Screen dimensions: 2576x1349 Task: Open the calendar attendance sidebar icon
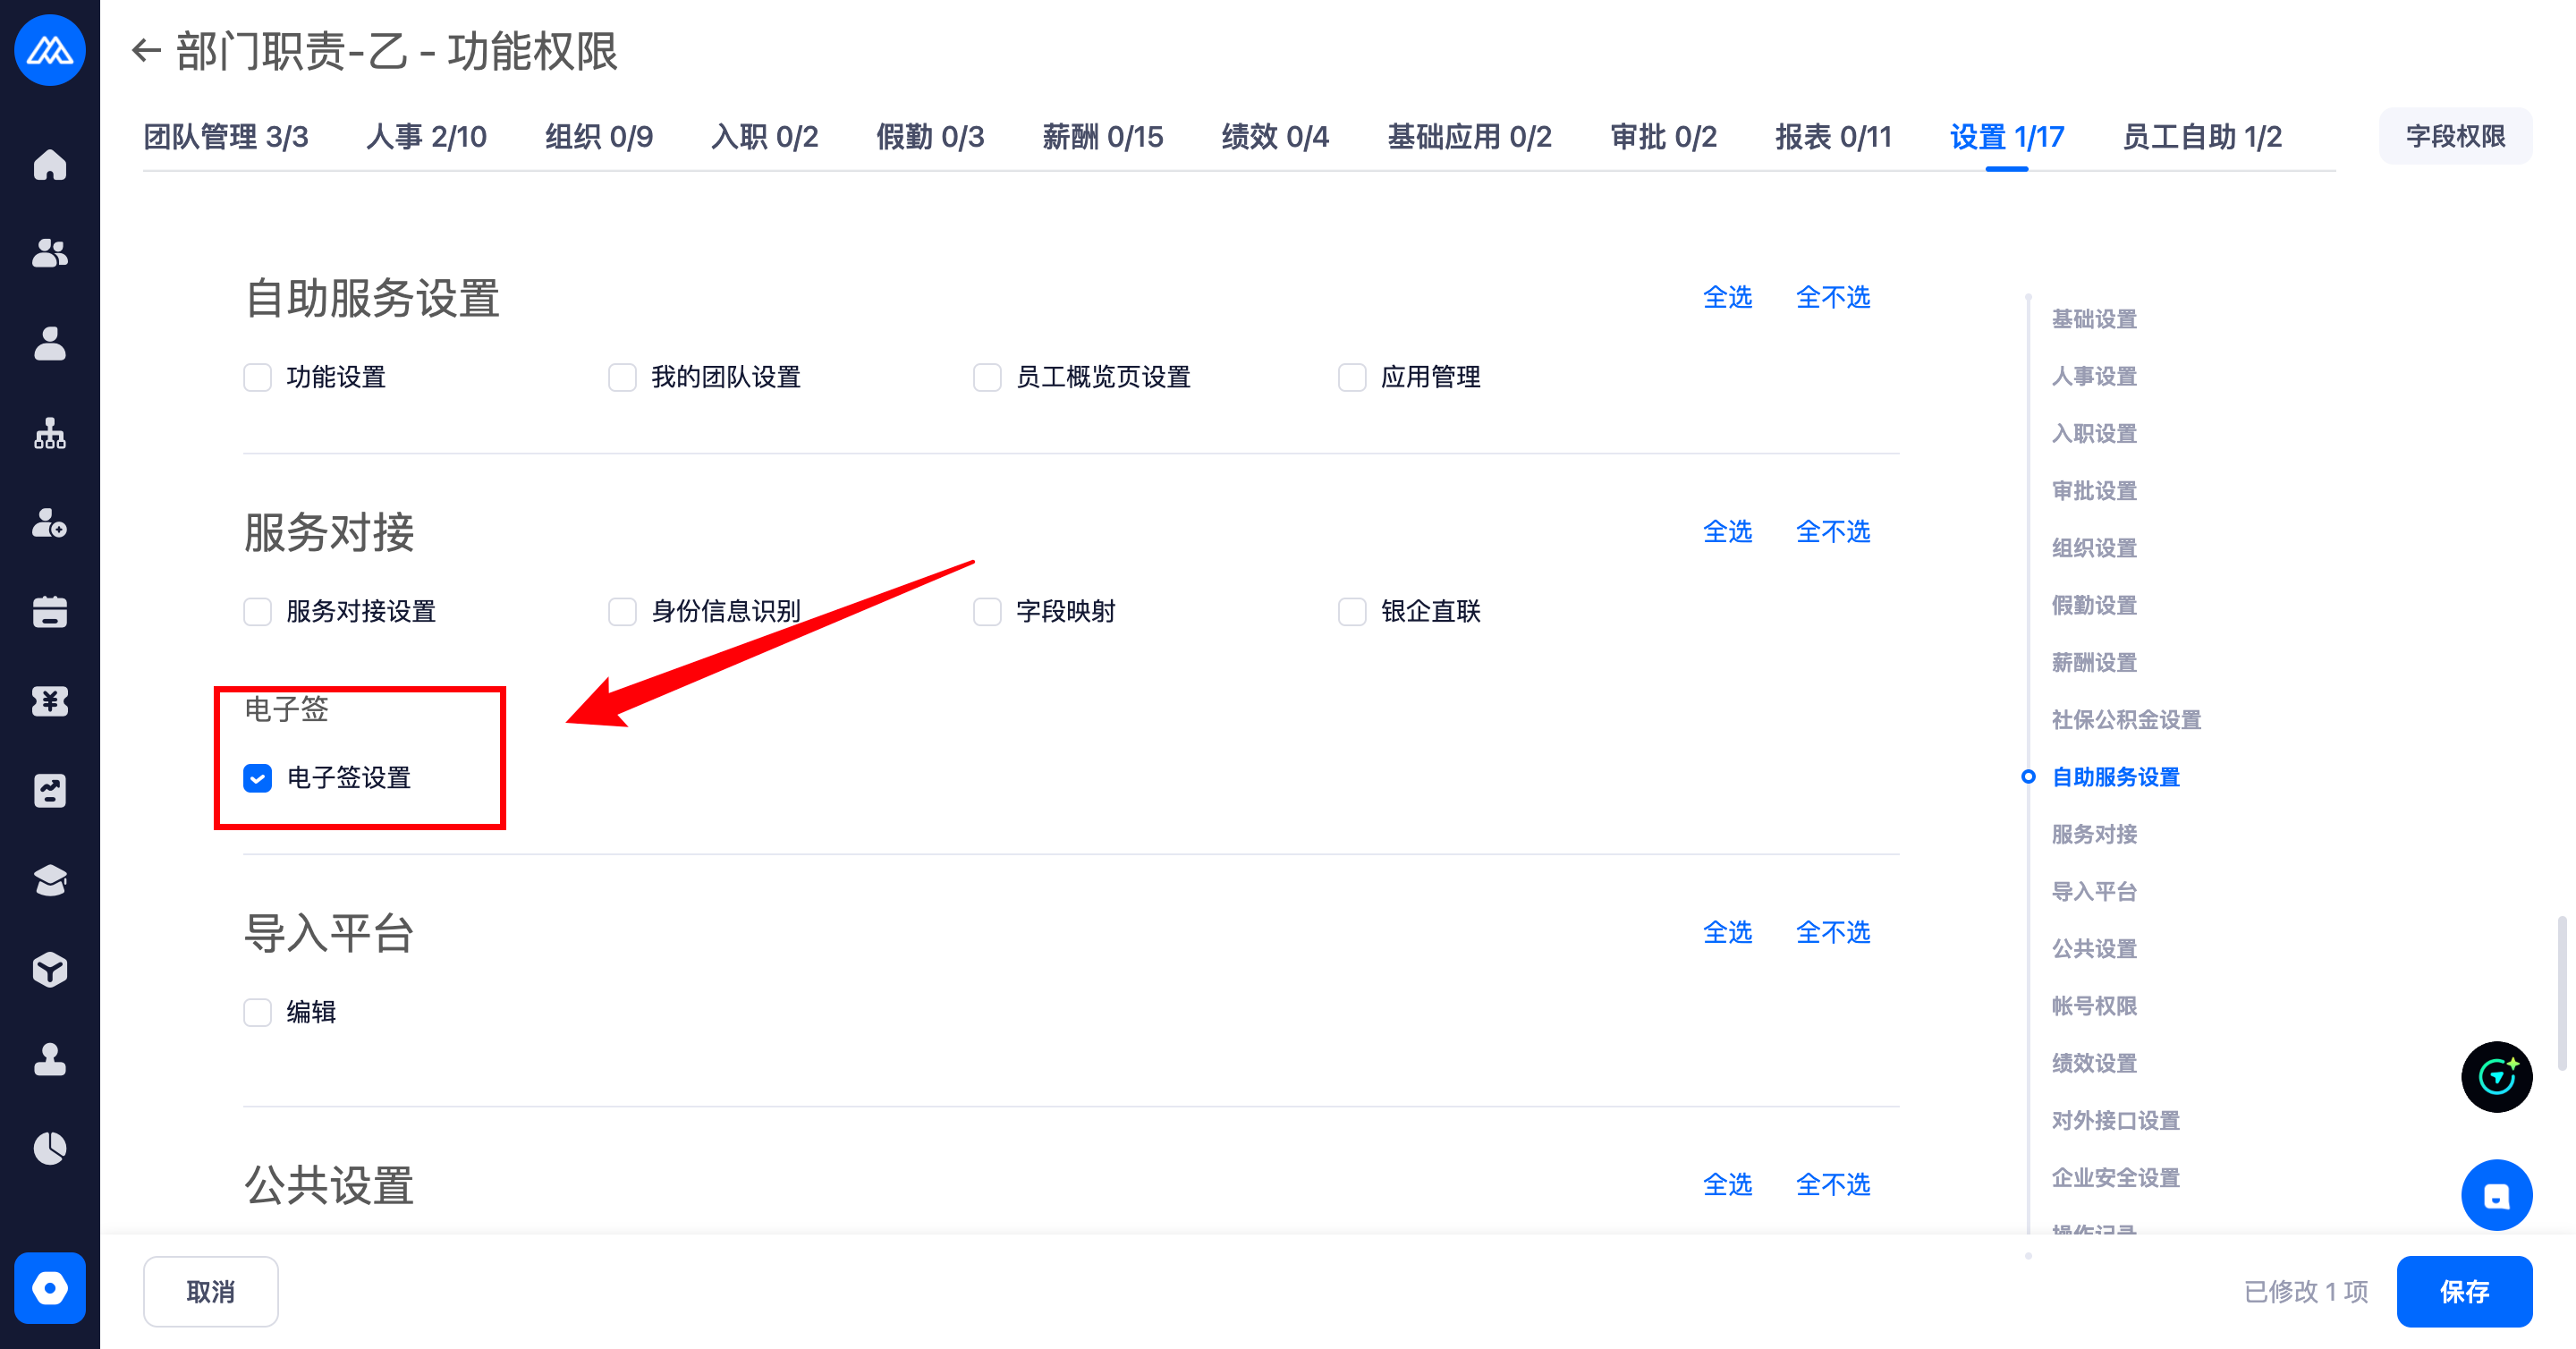point(50,612)
